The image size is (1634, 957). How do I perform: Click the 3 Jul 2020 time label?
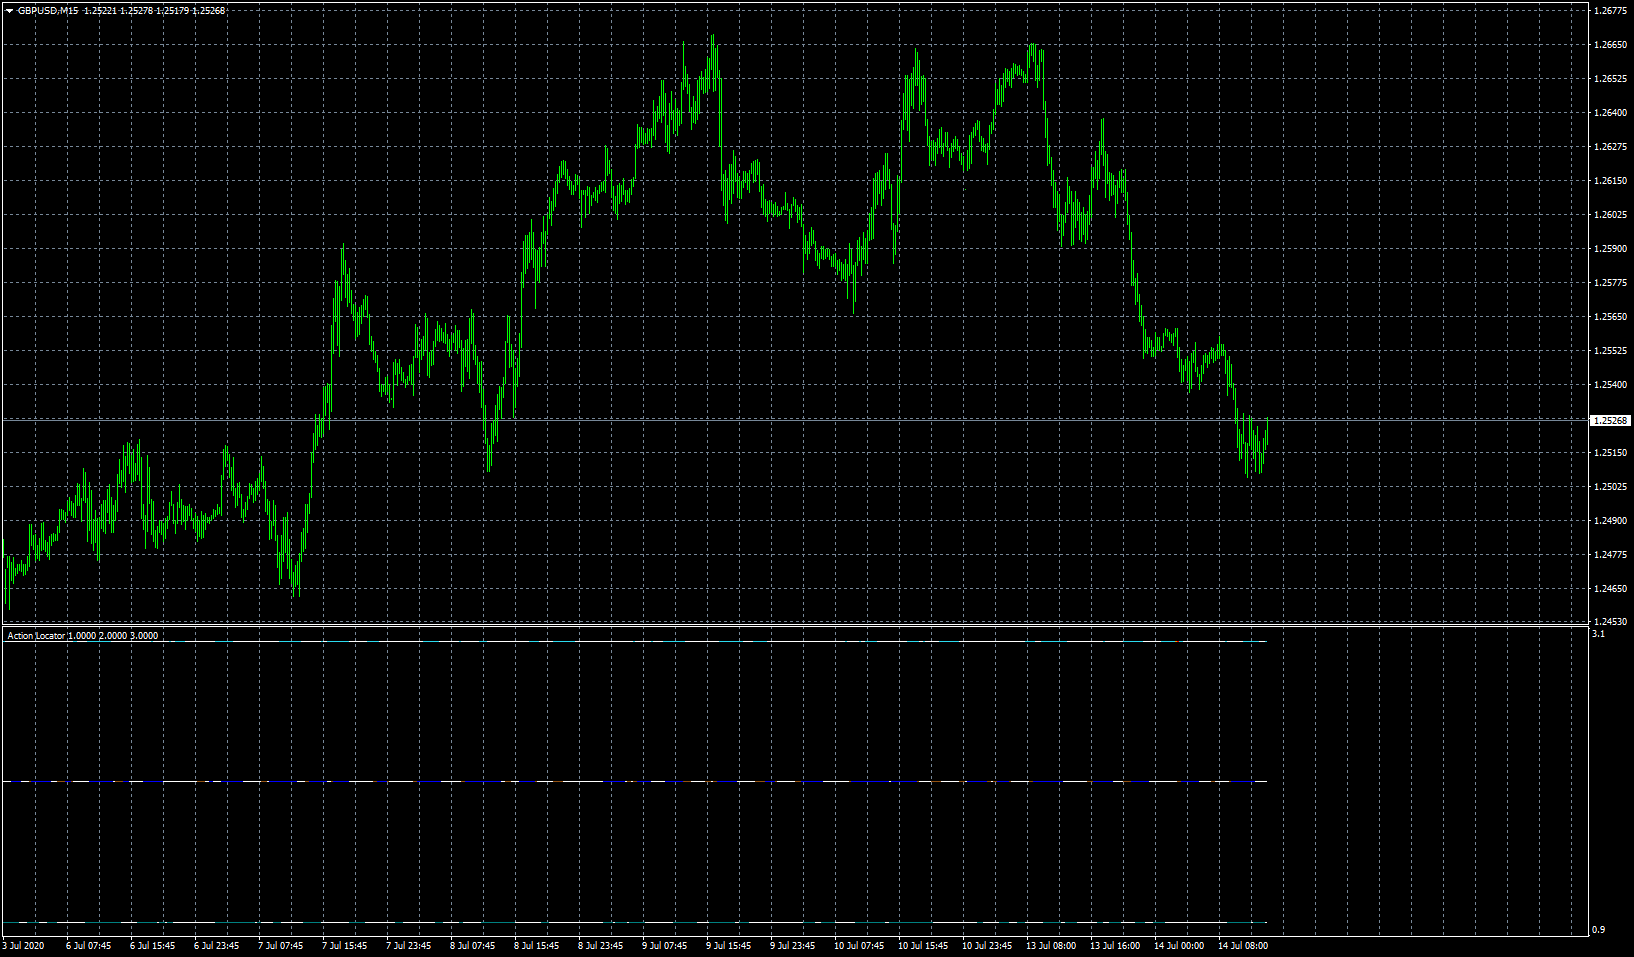[x=23, y=946]
